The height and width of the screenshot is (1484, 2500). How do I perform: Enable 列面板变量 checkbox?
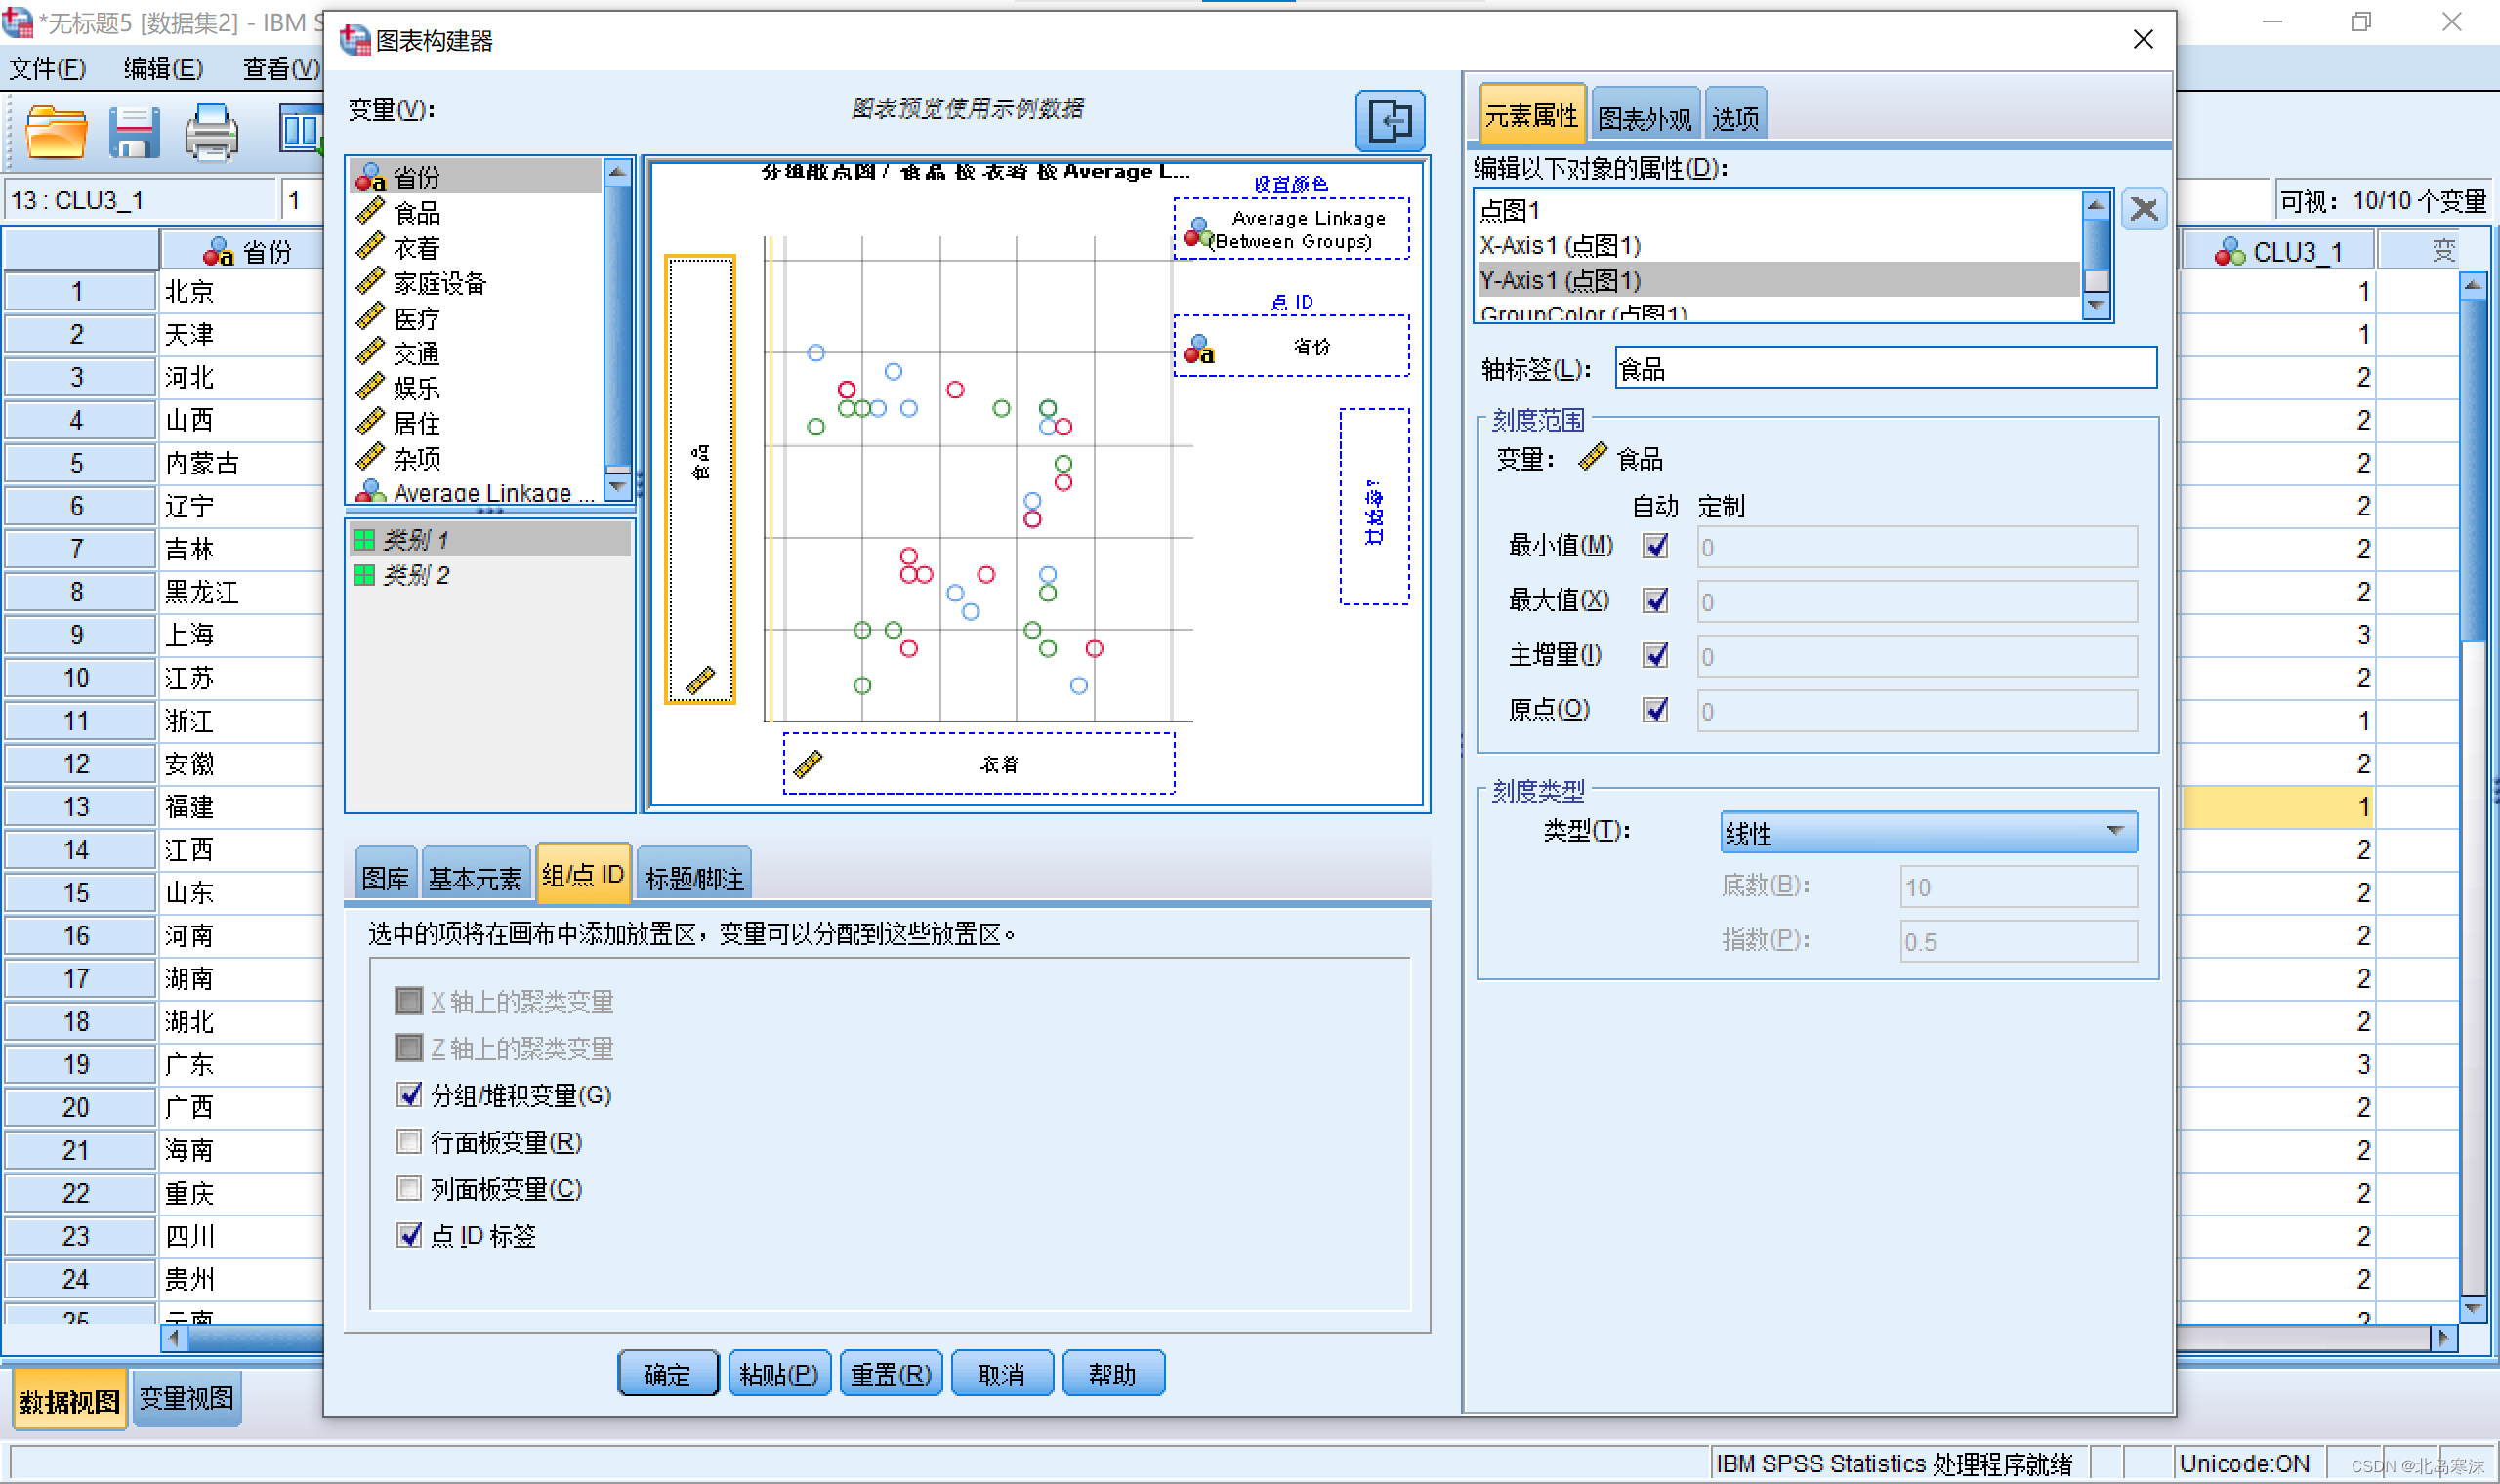(x=409, y=1189)
